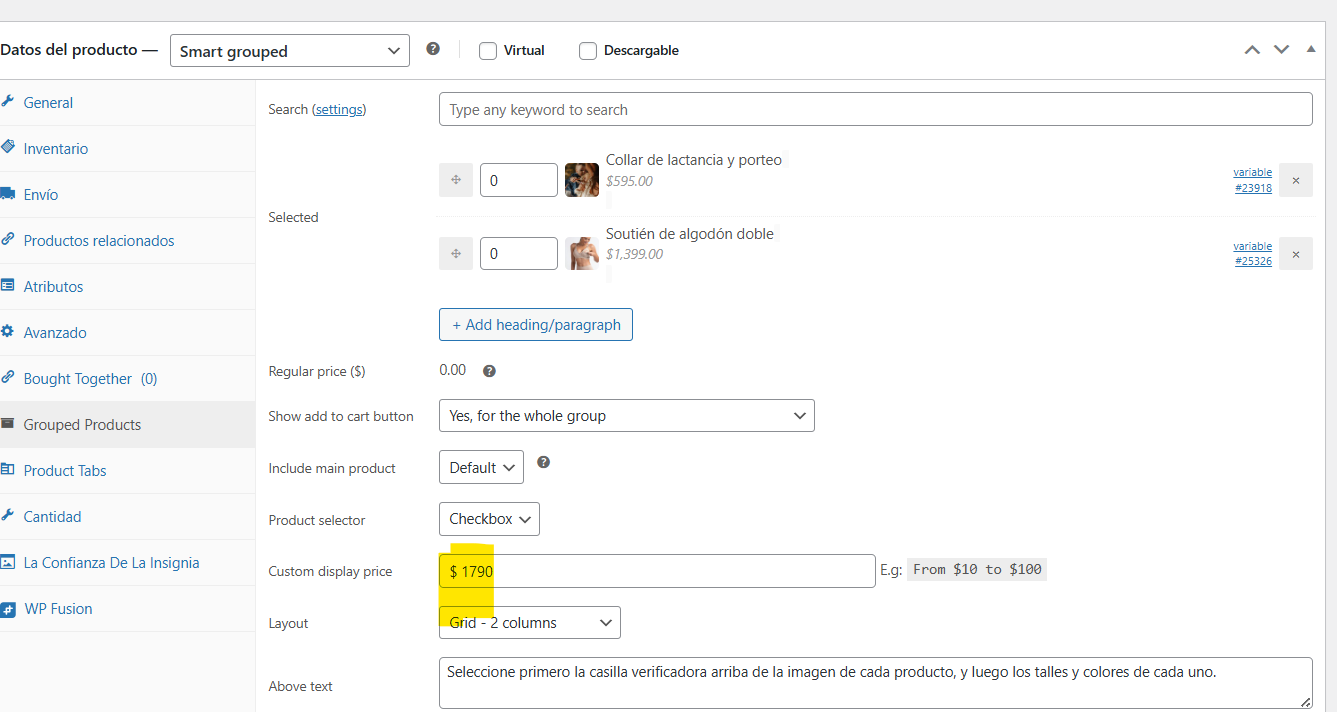The width and height of the screenshot is (1337, 712).
Task: Click Add heading/paragraph button
Action: [535, 325]
